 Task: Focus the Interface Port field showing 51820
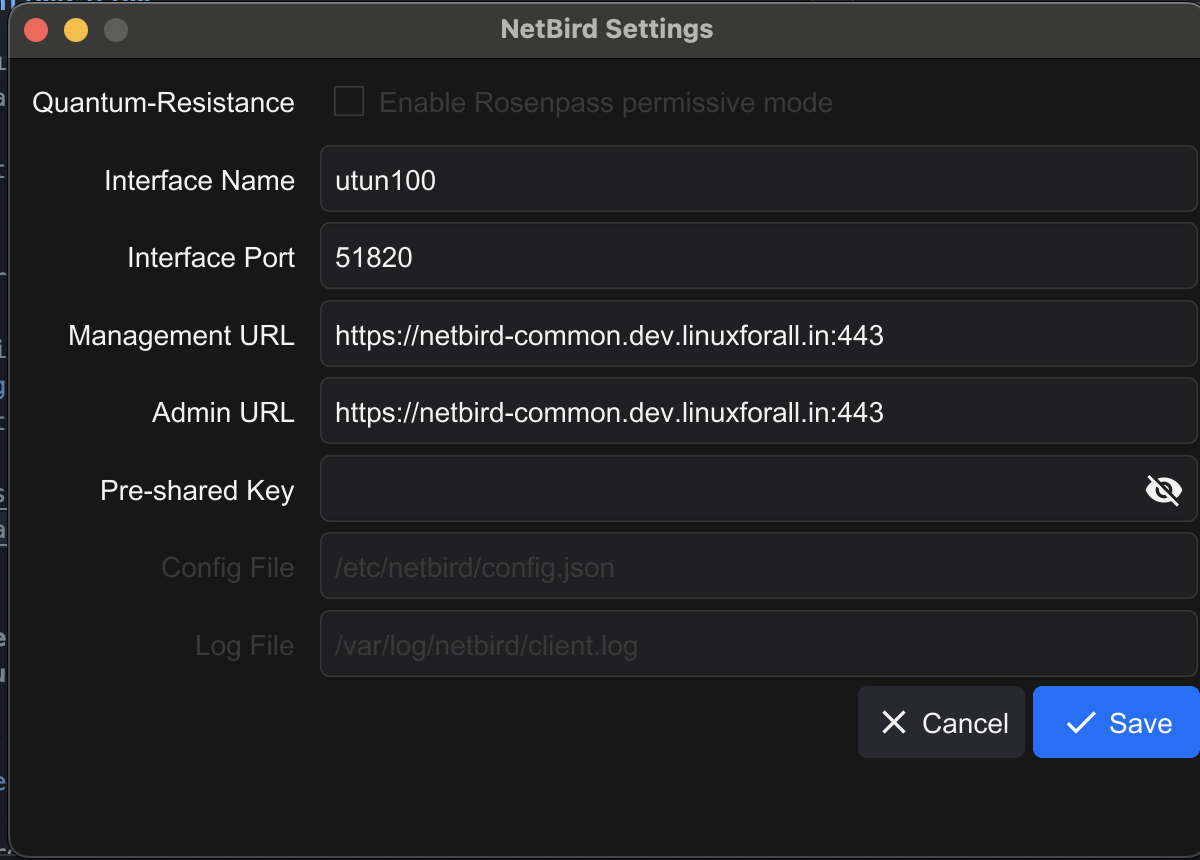coord(758,257)
